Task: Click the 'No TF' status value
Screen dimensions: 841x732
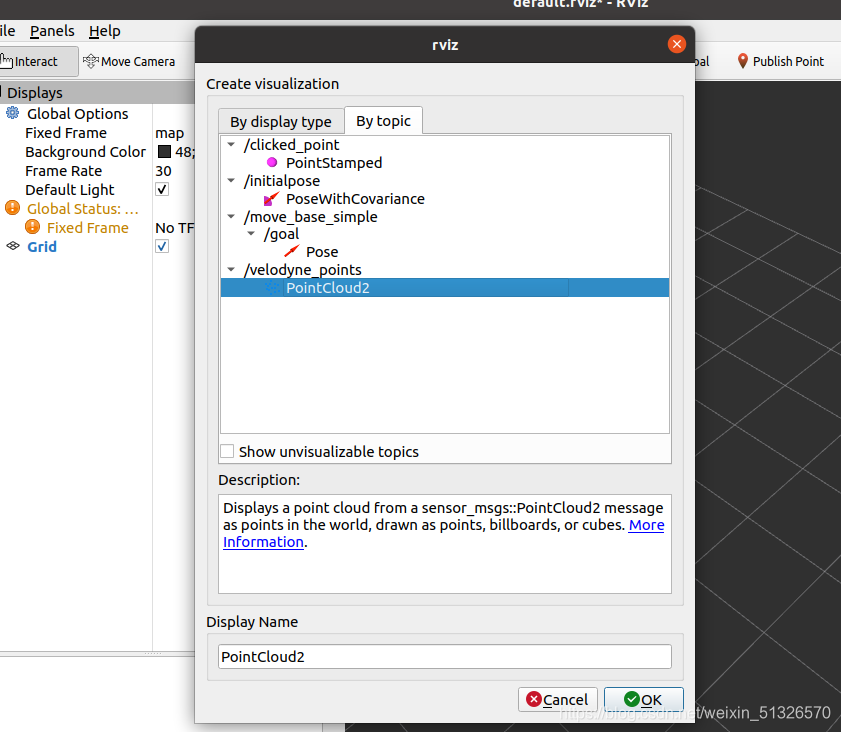Action: coord(174,228)
